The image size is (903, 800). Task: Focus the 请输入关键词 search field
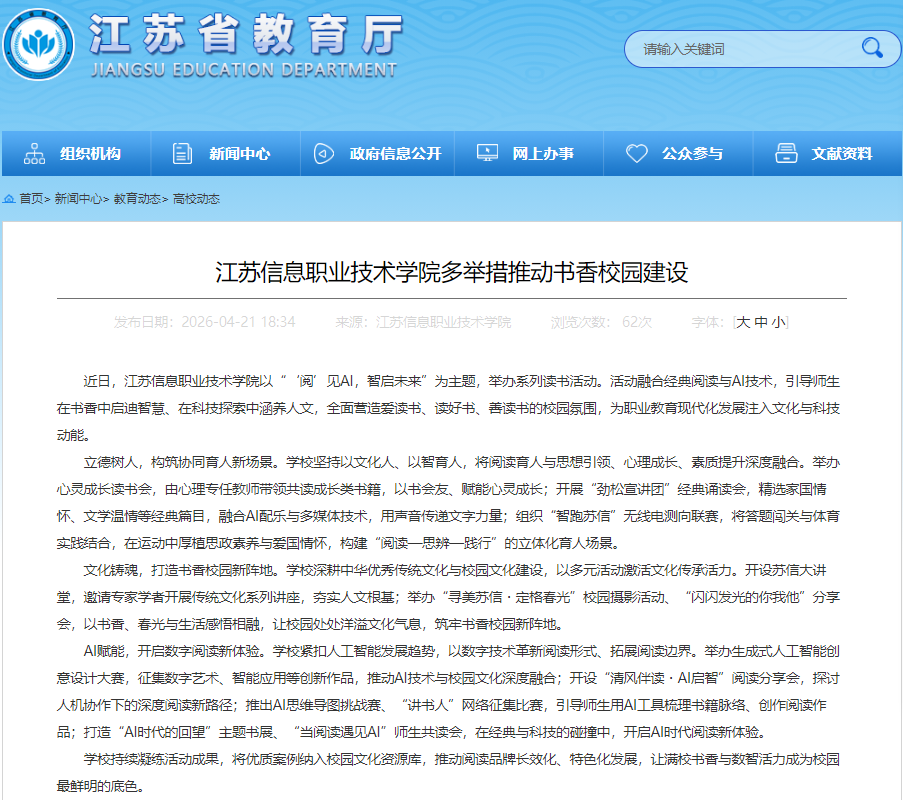740,48
